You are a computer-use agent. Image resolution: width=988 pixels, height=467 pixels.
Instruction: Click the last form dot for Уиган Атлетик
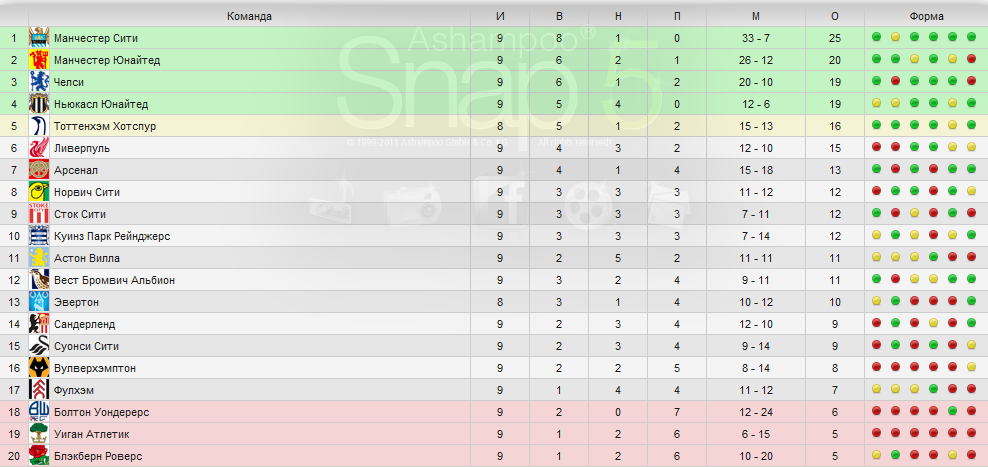[x=971, y=434]
